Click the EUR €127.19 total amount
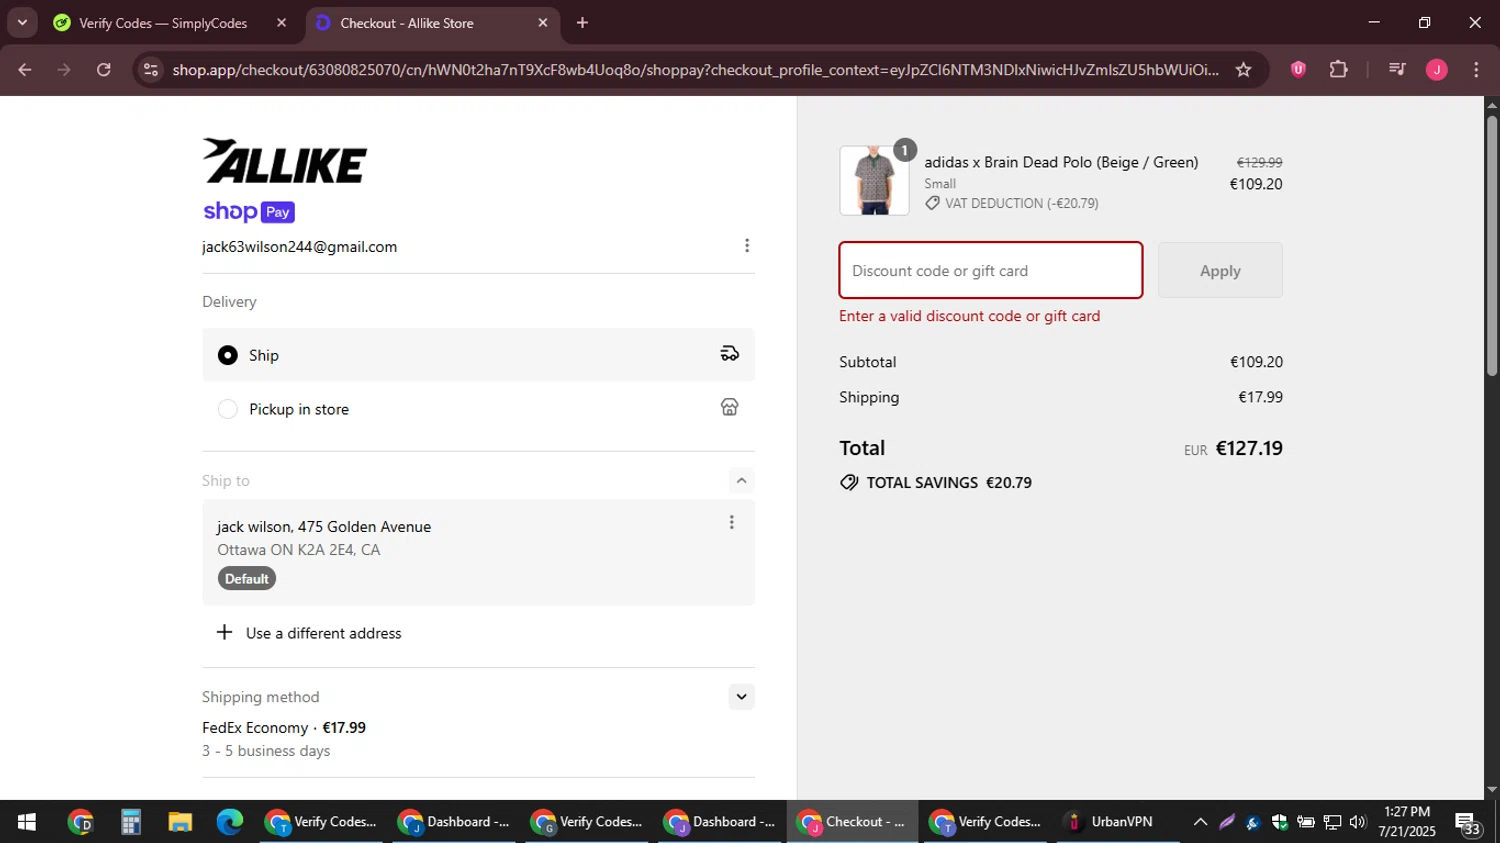1500x843 pixels. click(1233, 448)
